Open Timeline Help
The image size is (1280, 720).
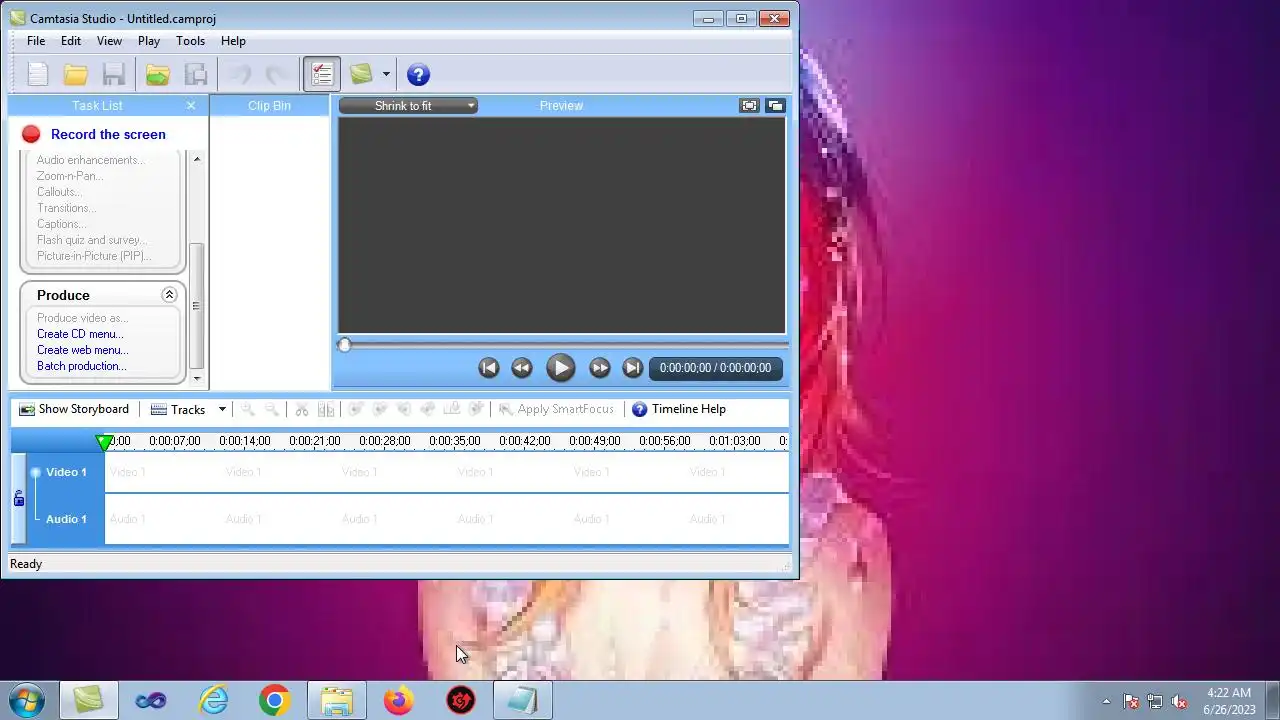(x=679, y=409)
